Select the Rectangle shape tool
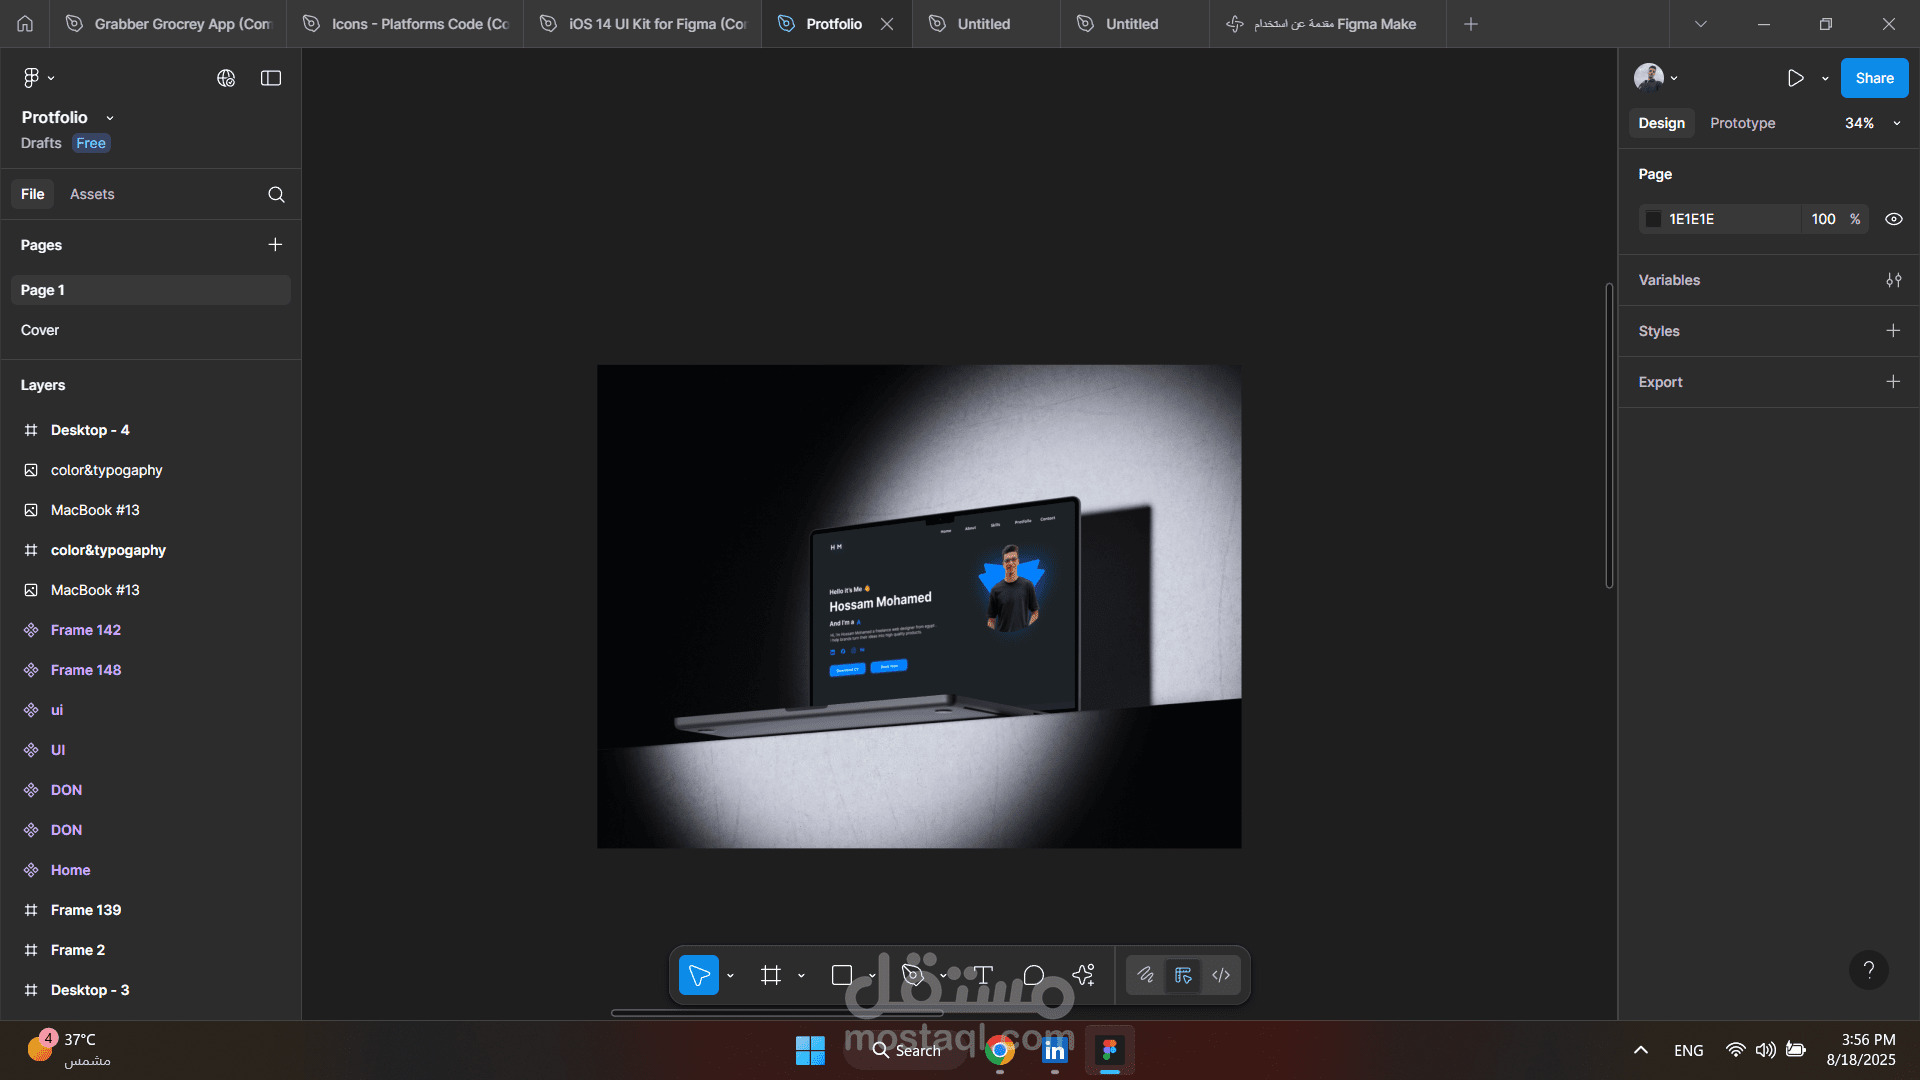 click(x=842, y=975)
